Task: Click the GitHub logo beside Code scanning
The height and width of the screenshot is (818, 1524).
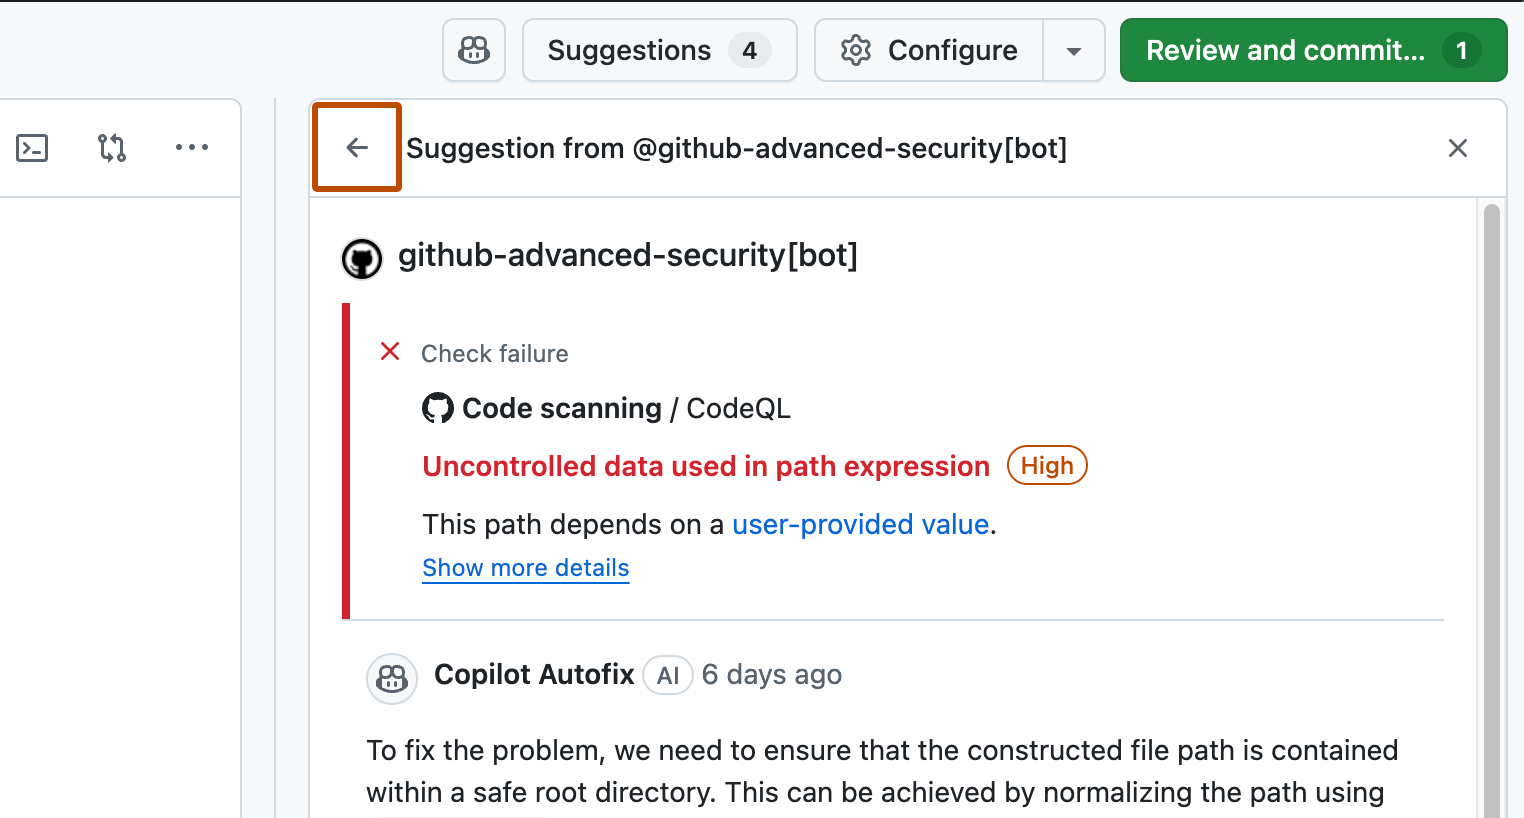Action: (x=437, y=408)
